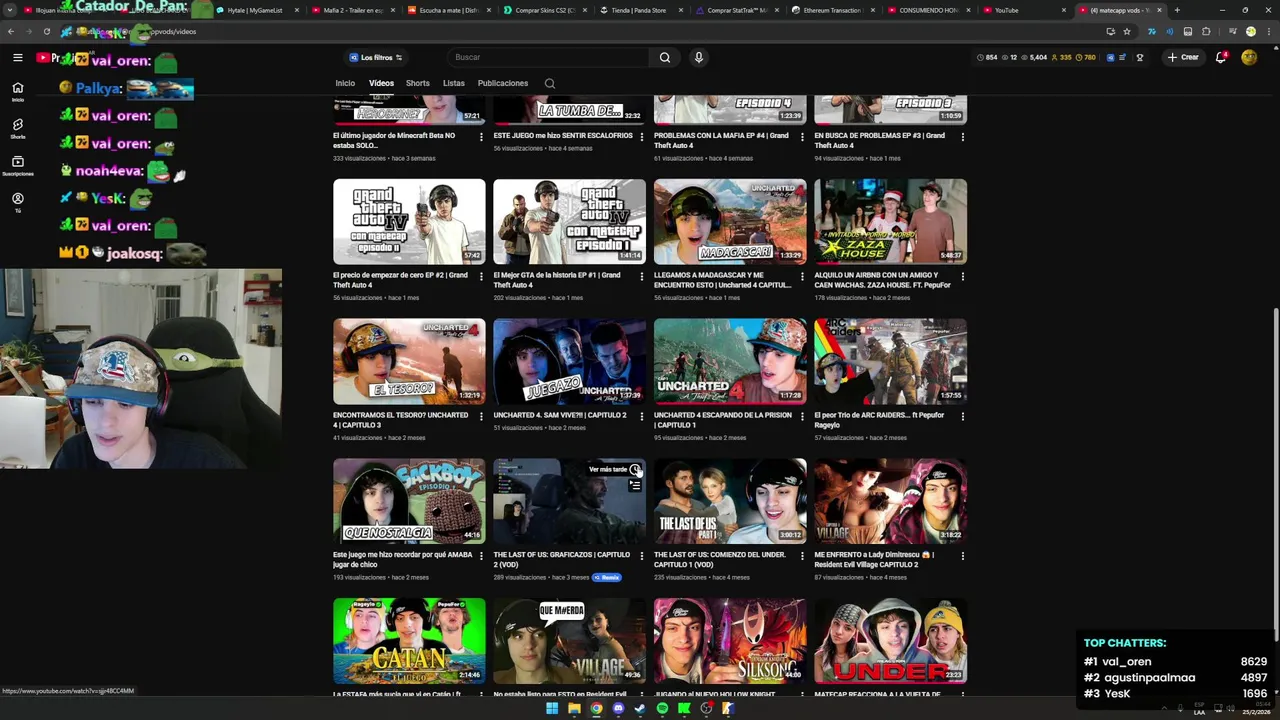Open options for El precio de empezar de cero

point(481,277)
